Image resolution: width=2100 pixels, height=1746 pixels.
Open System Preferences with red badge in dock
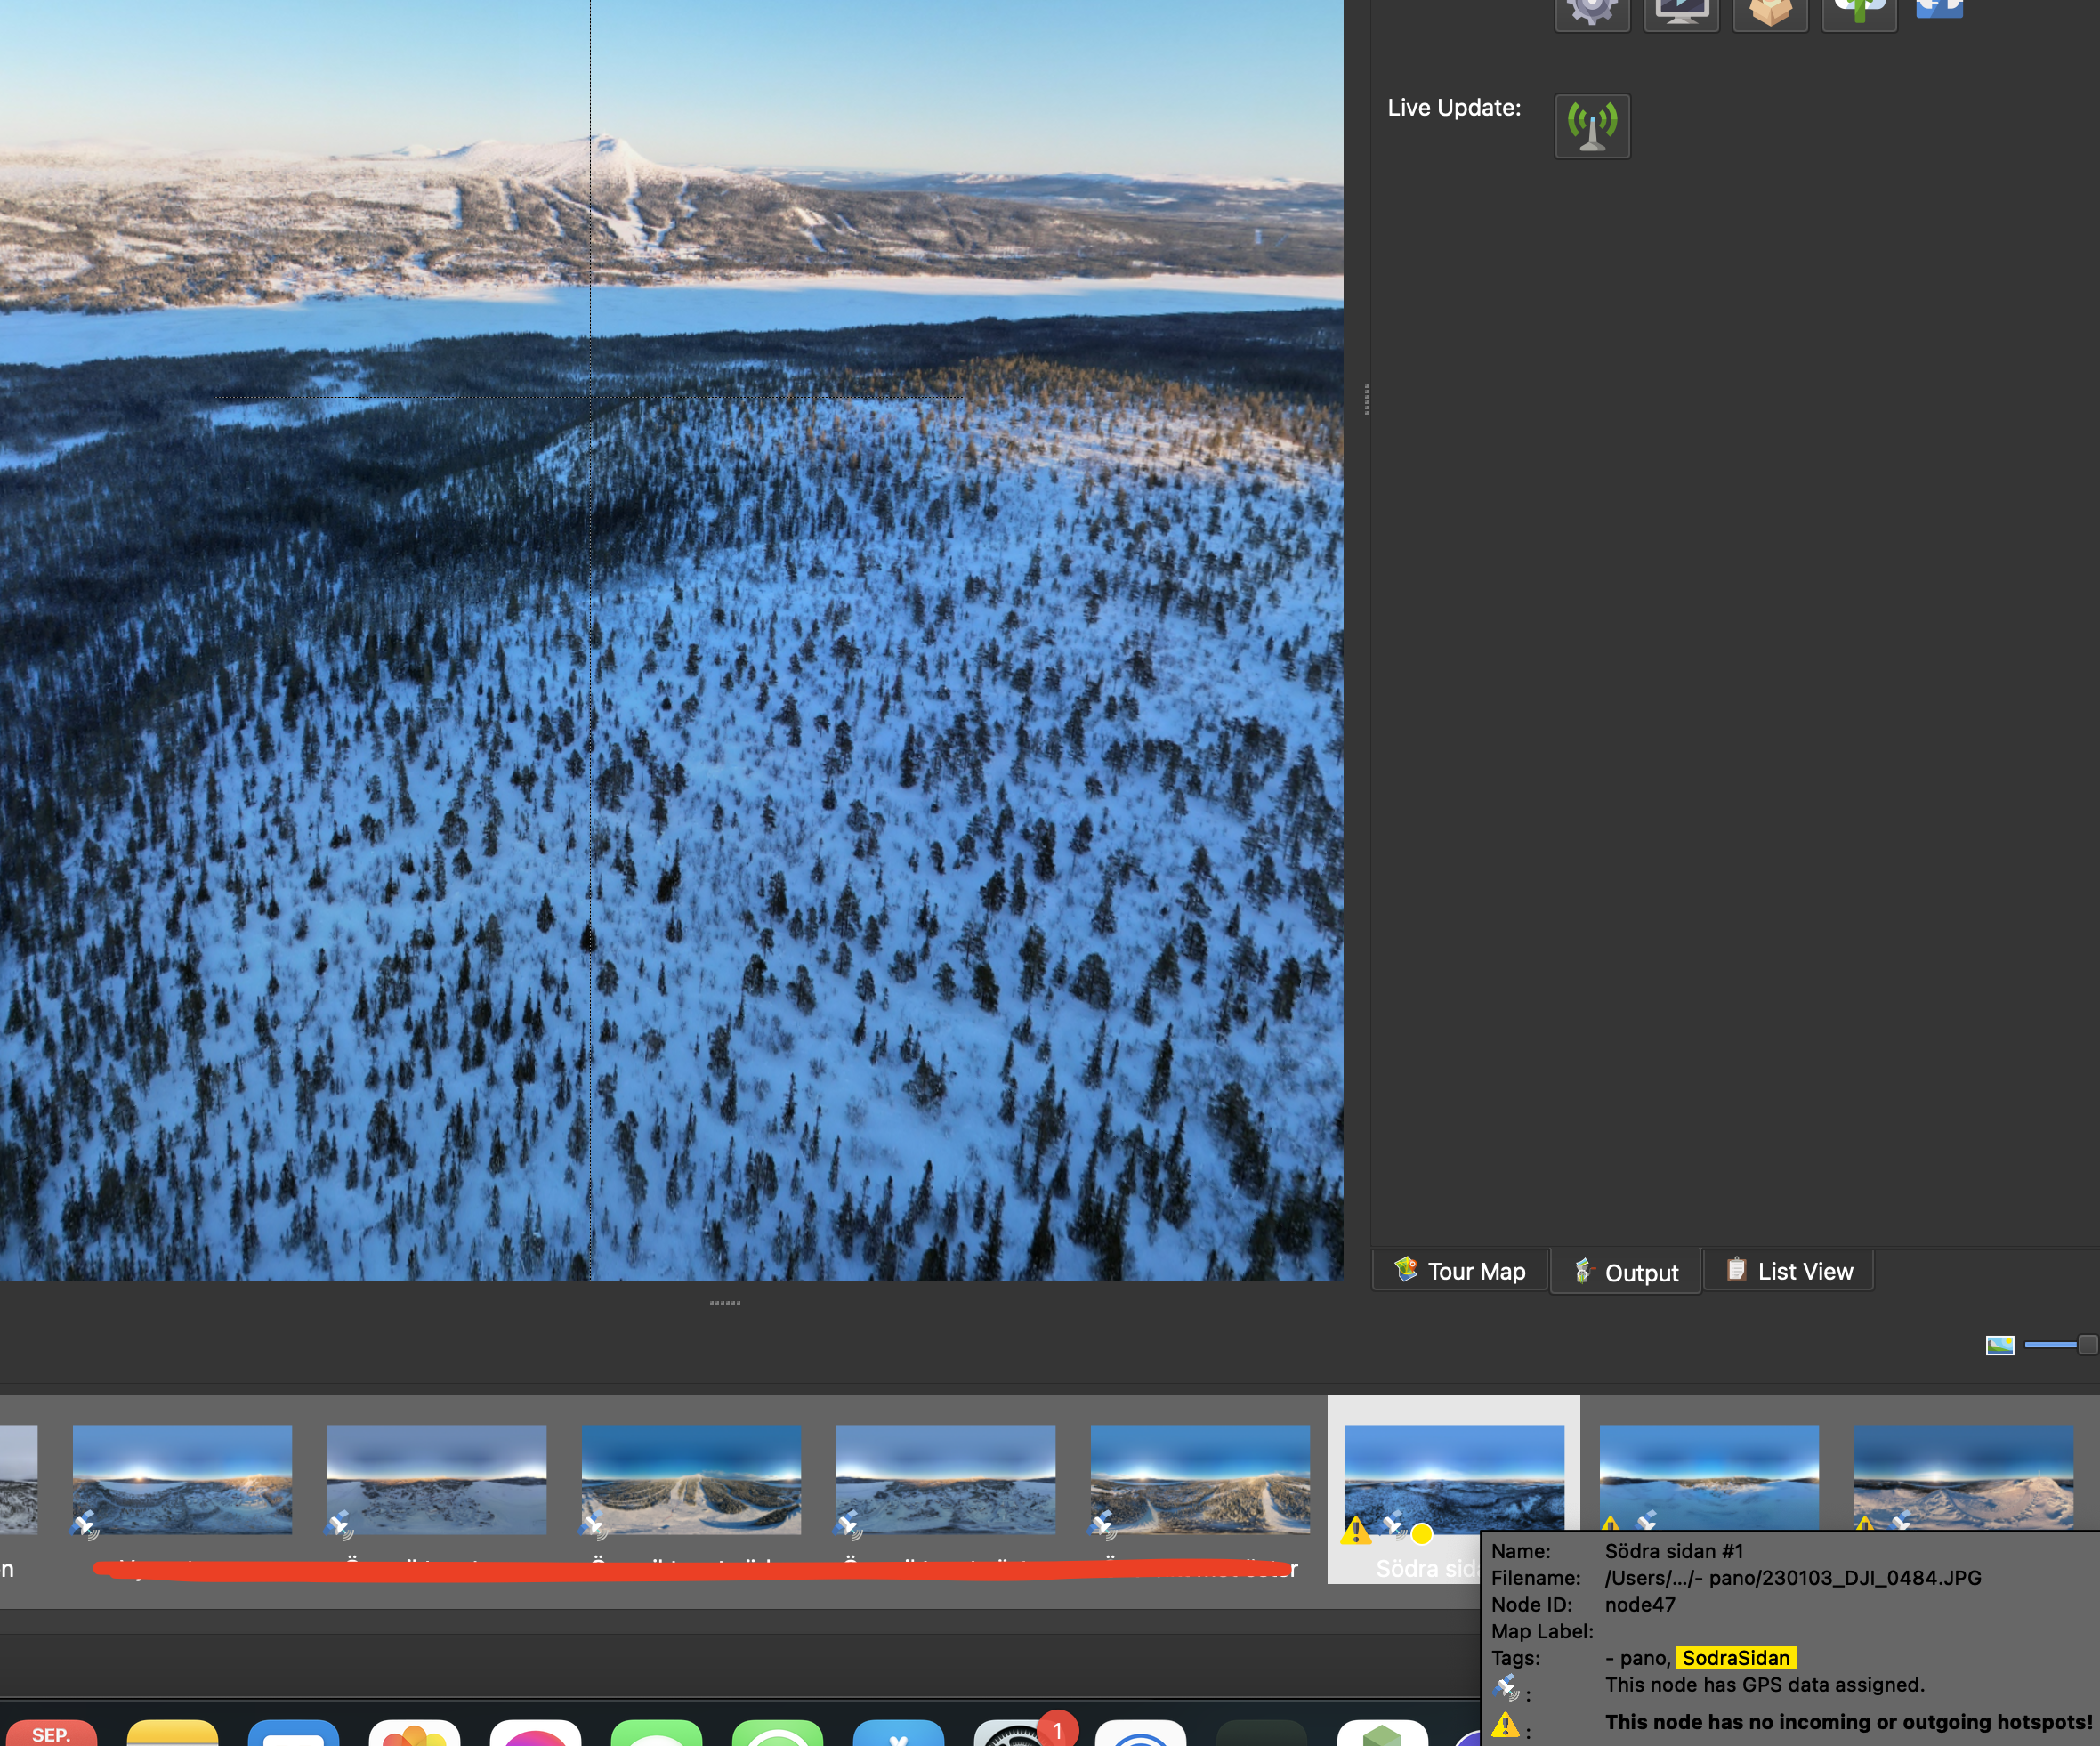1020,1733
